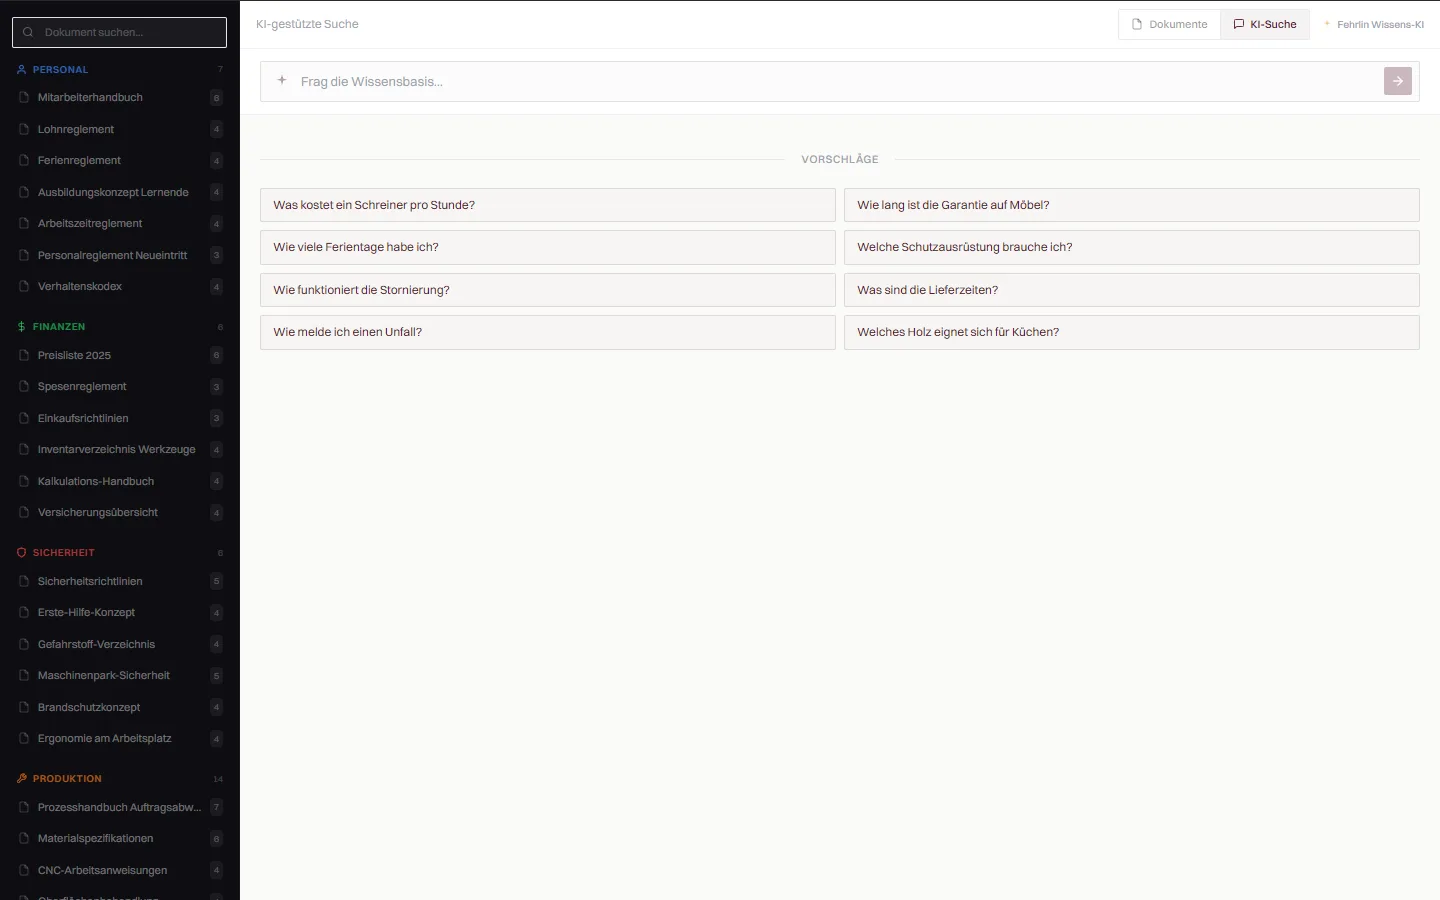Click document icon beside Lohnreglement
Screen dimensions: 1440x900
24,129
